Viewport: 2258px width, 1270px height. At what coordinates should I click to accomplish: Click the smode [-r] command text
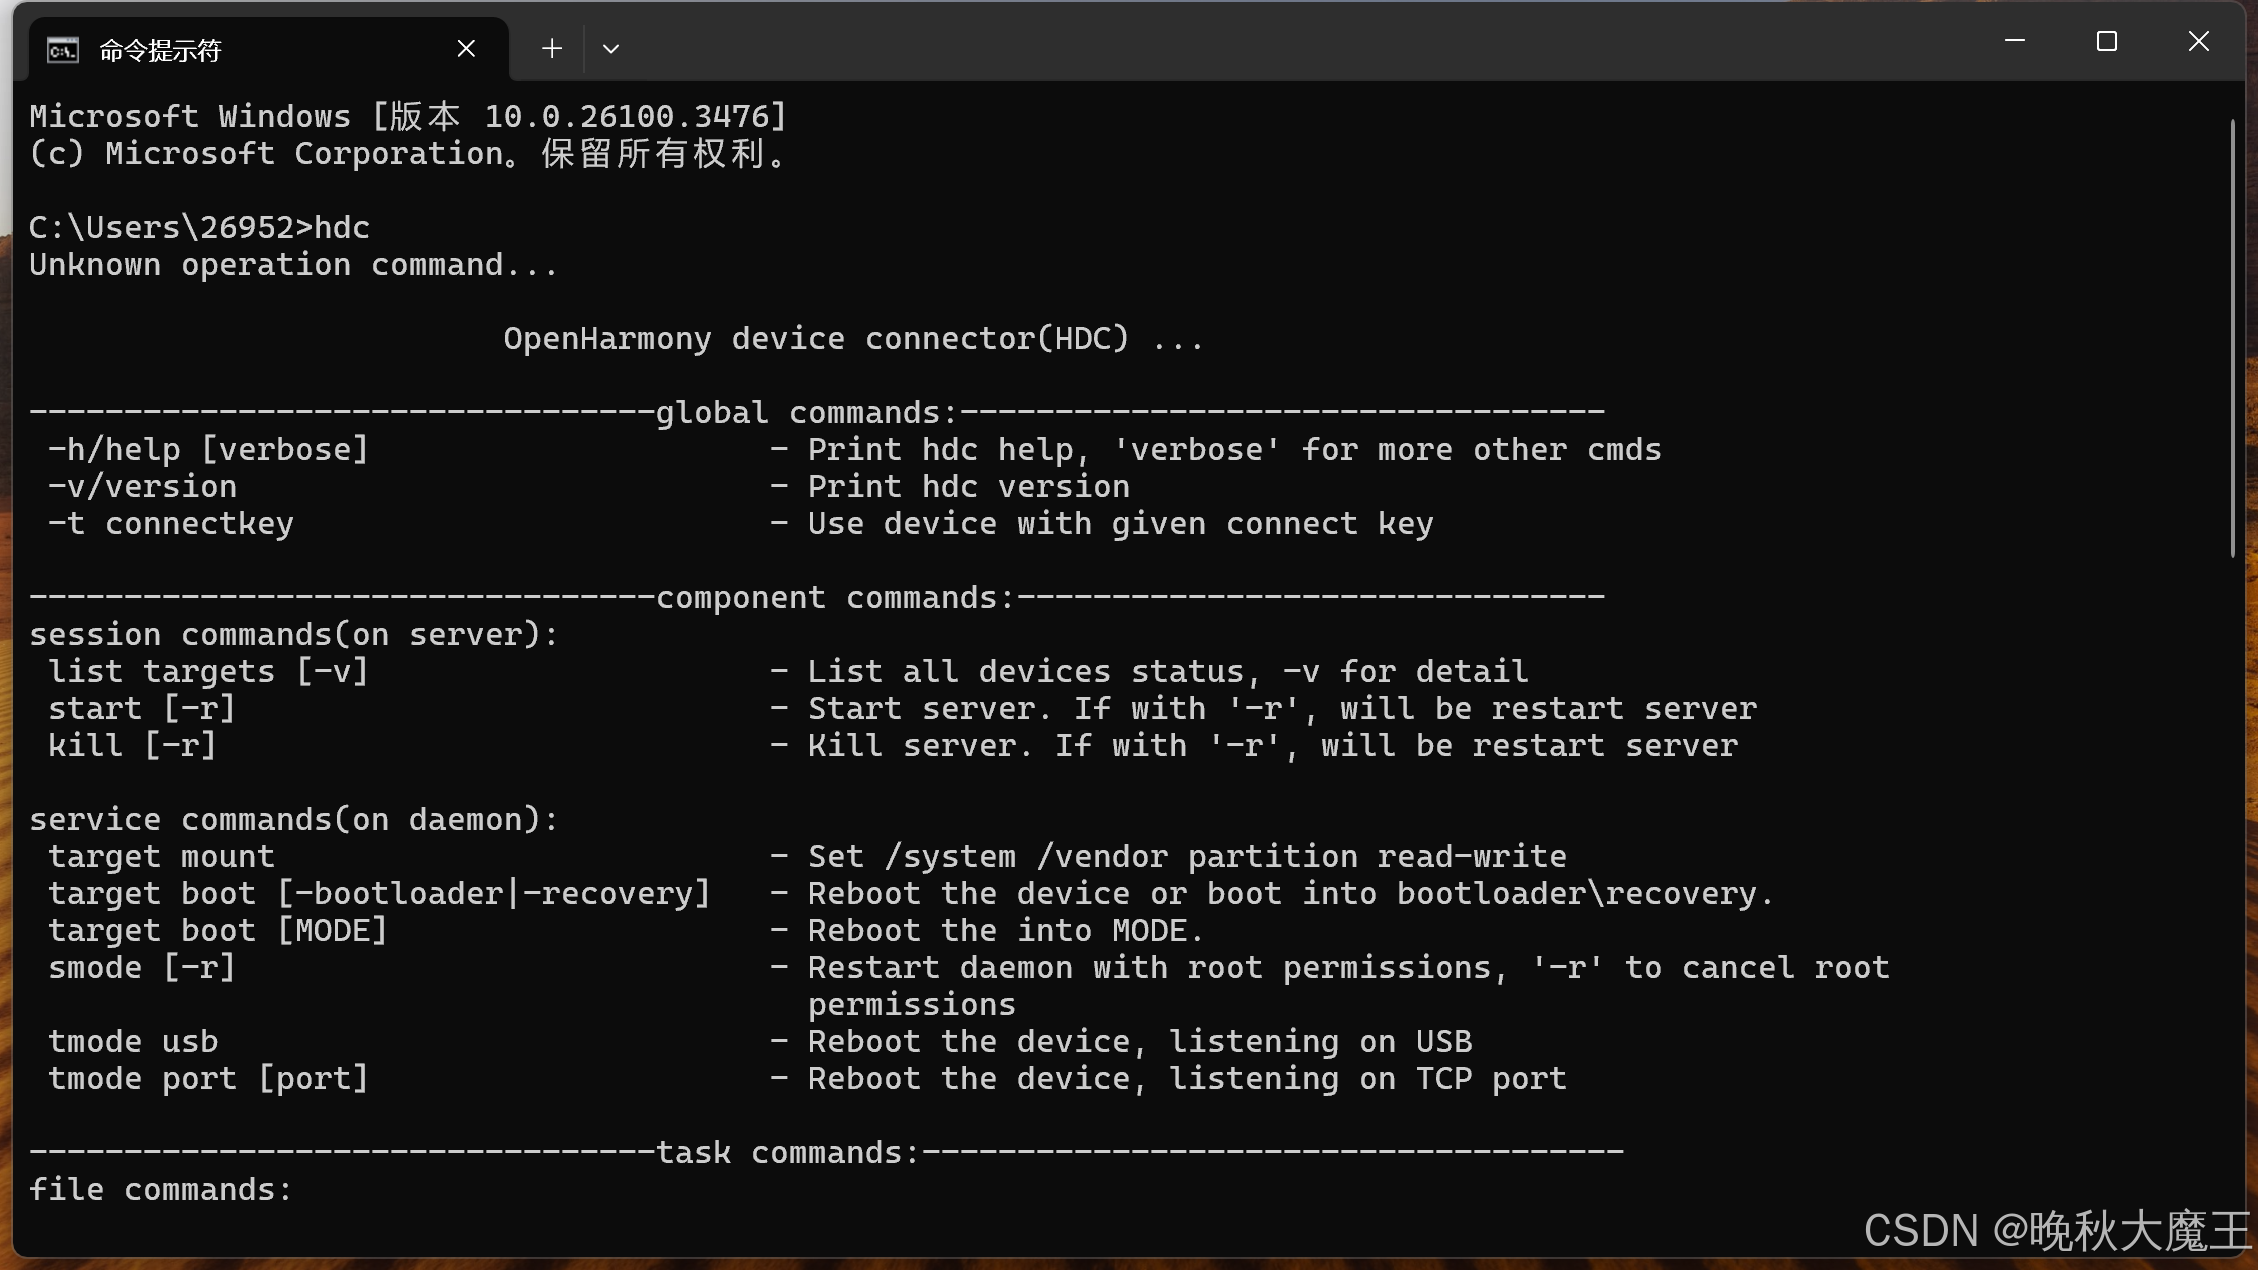142,968
